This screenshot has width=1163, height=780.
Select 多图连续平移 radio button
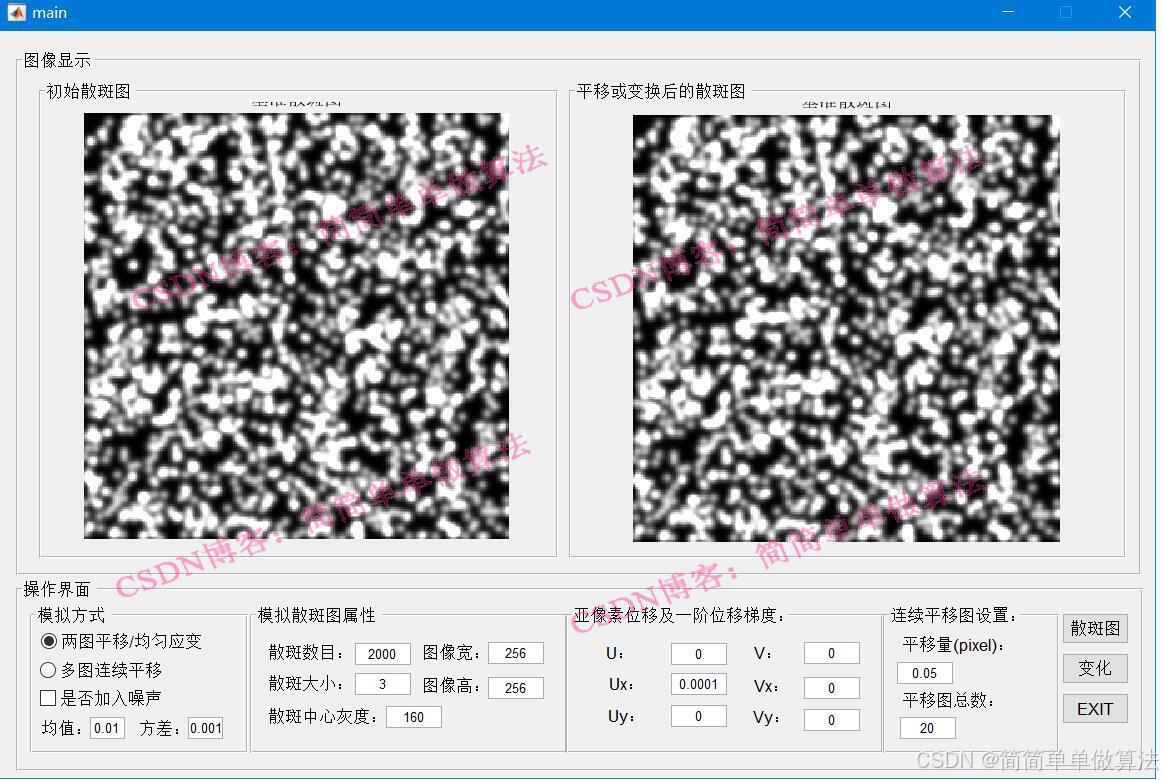48,670
